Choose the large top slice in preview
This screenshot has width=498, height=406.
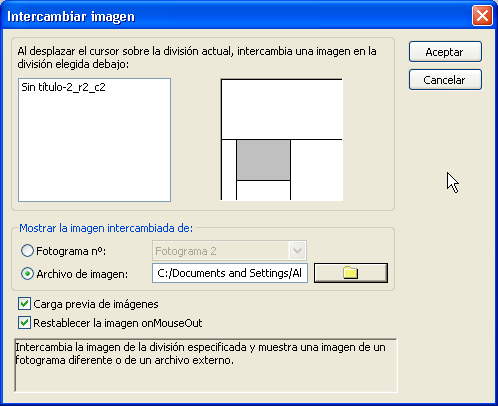pyautogui.click(x=282, y=109)
